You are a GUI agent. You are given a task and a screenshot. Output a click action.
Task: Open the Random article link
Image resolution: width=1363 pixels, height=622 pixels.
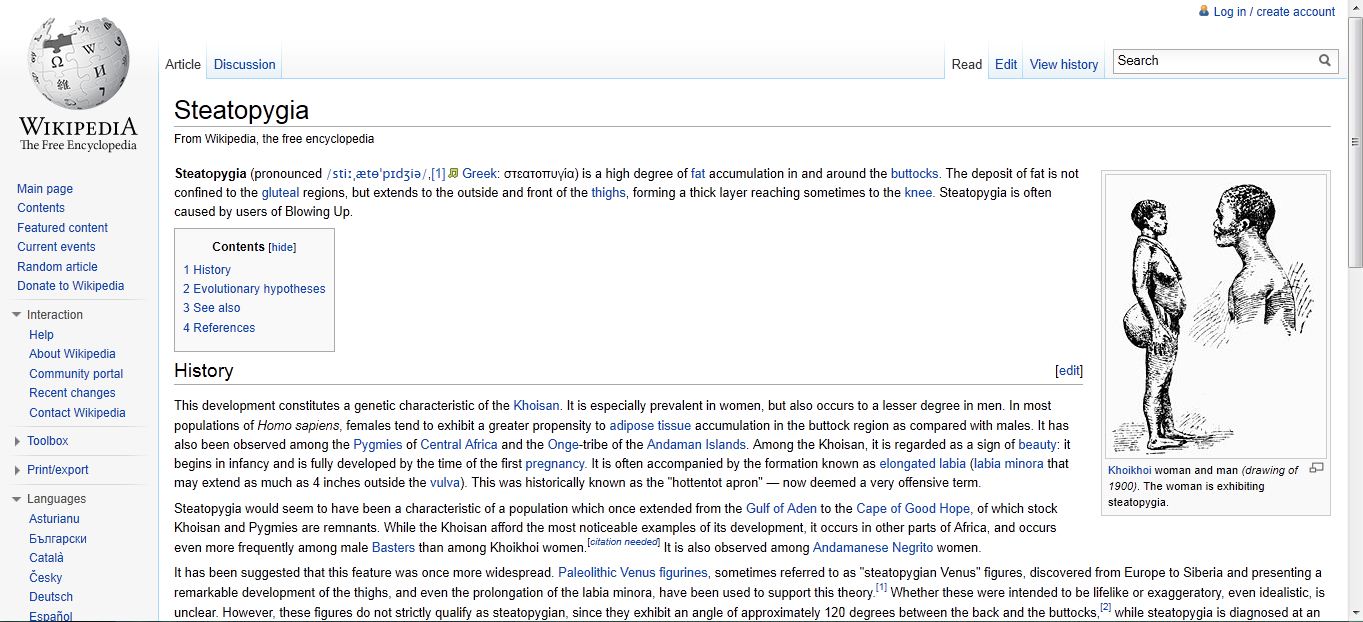(57, 267)
